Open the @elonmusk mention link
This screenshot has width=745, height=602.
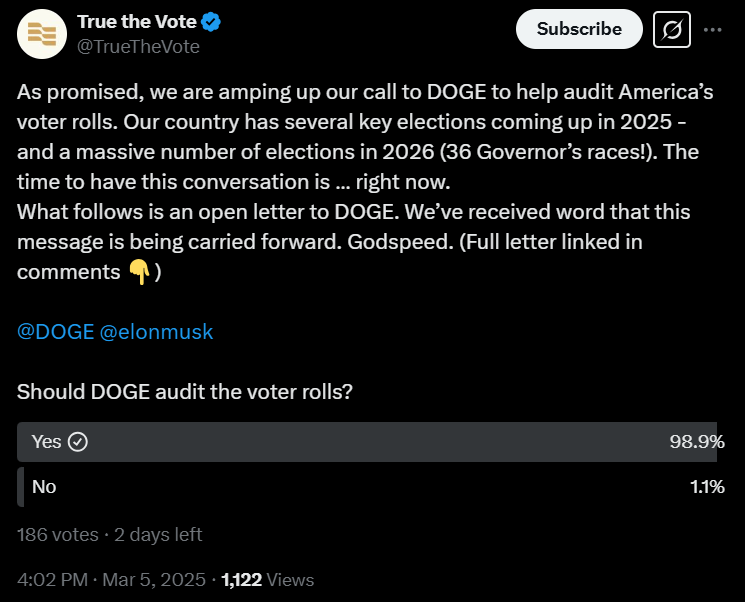156,332
